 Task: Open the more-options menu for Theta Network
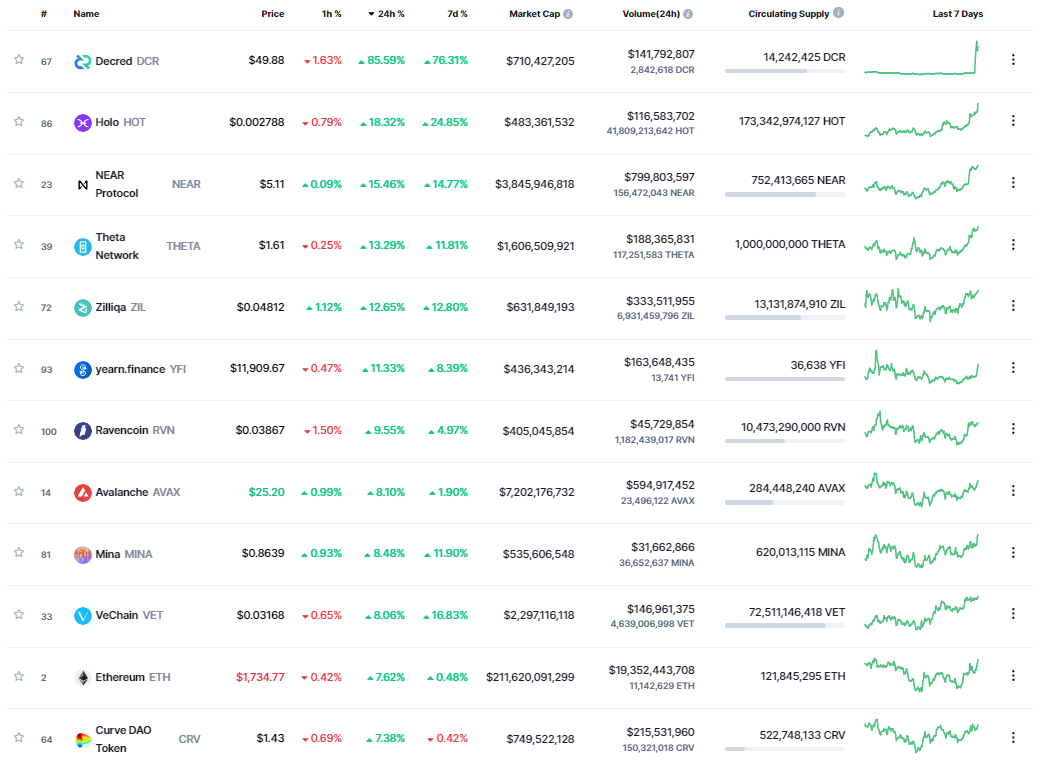point(1013,245)
